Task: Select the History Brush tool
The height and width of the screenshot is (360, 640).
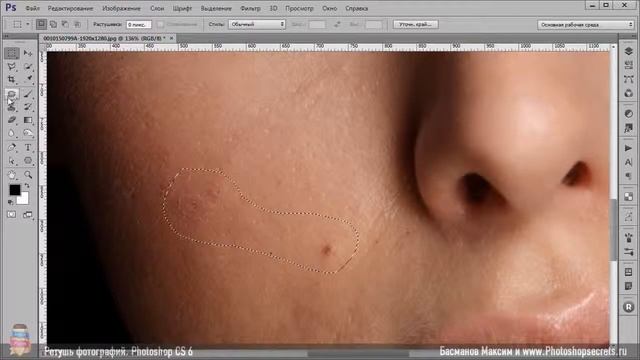Action: (28, 107)
